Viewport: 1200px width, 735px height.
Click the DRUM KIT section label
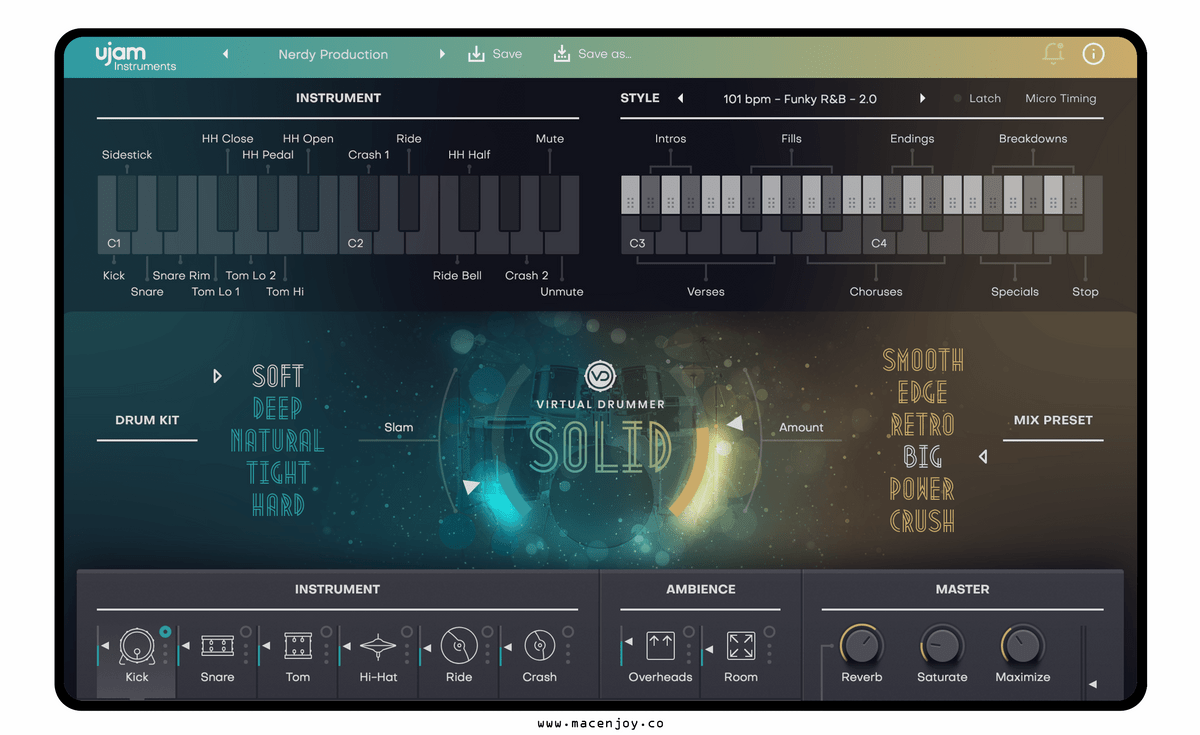pyautogui.click(x=147, y=420)
